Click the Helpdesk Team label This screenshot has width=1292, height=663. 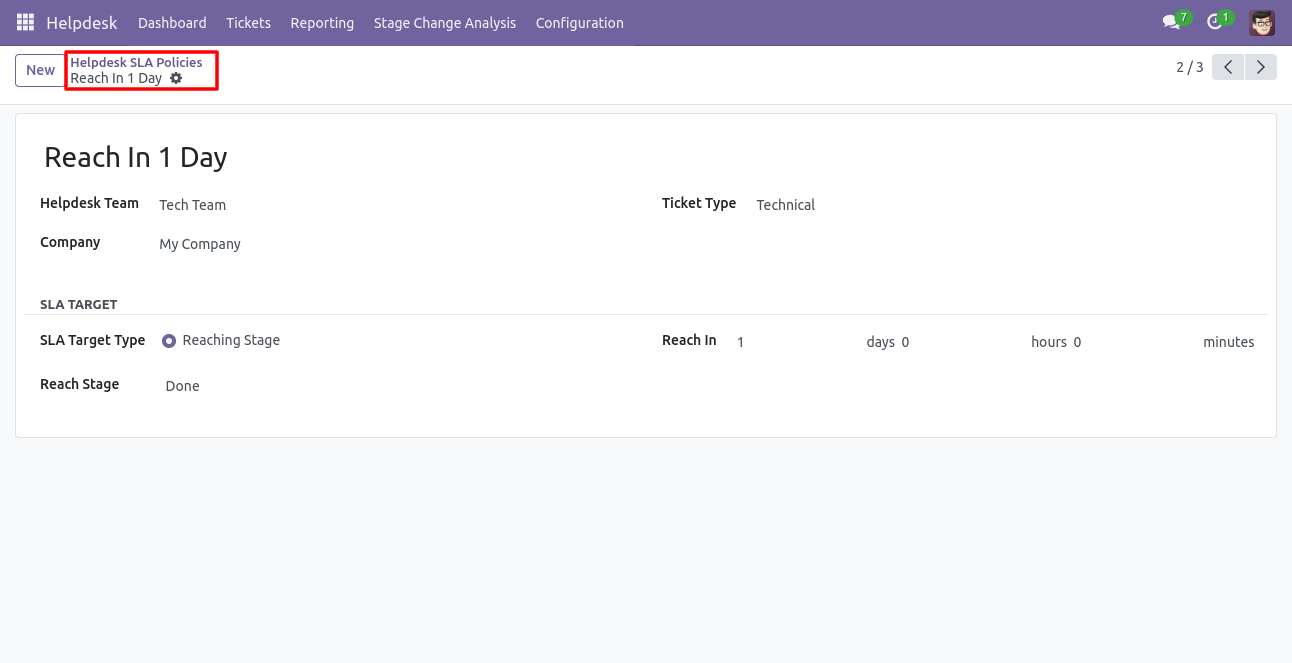point(89,203)
